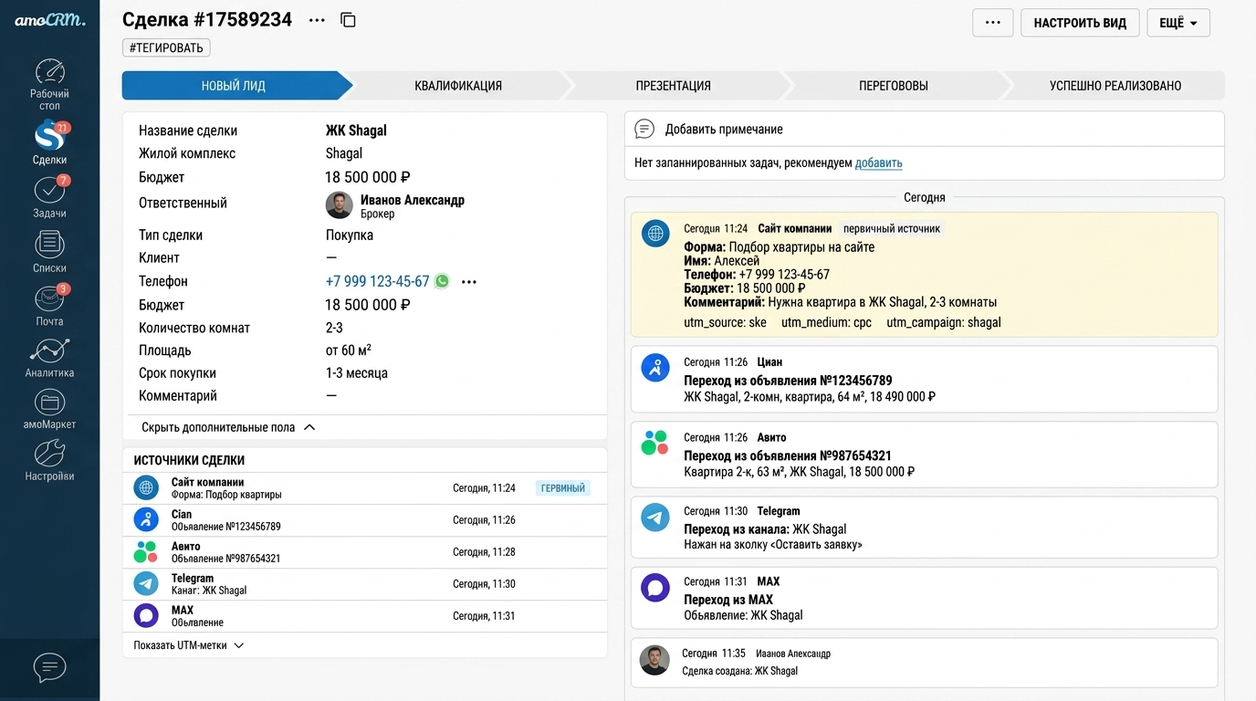This screenshot has width=1256, height=701.
Task: Copy the deal using icon next to title
Action: (x=348, y=20)
